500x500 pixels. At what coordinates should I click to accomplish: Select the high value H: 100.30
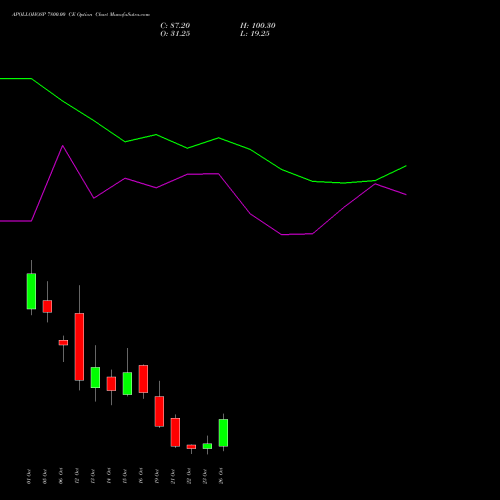(x=258, y=26)
